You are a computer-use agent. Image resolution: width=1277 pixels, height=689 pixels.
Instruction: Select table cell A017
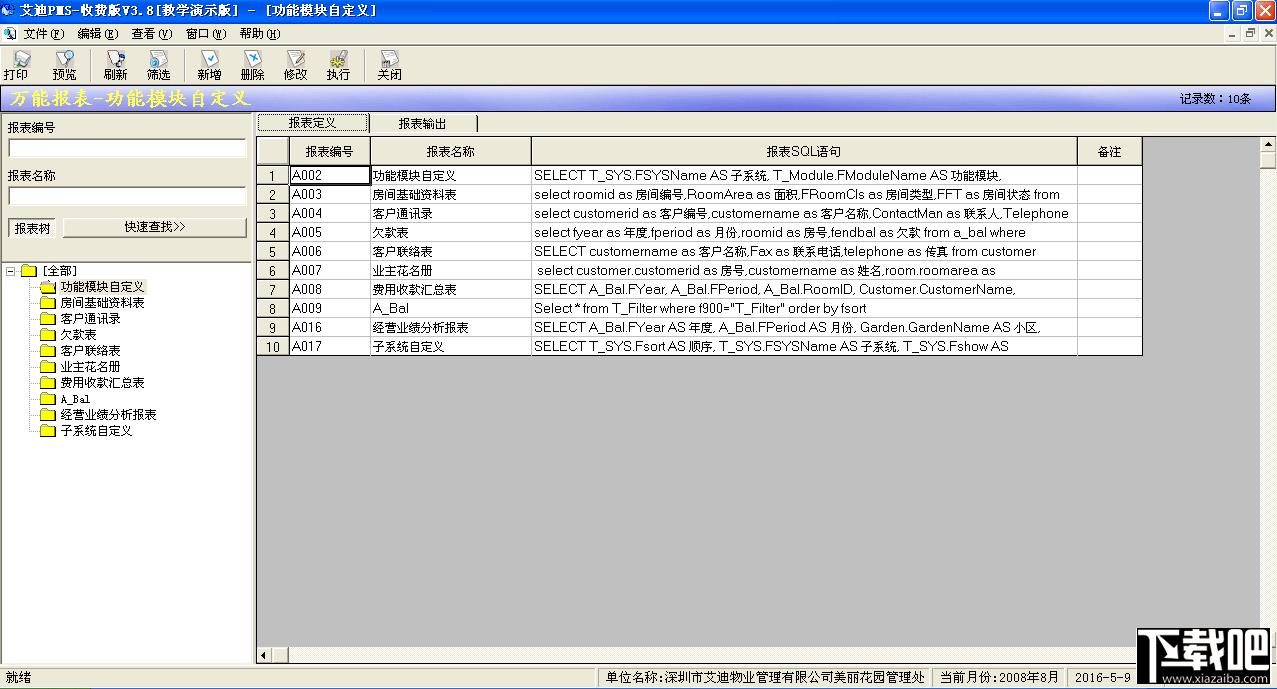pos(330,346)
